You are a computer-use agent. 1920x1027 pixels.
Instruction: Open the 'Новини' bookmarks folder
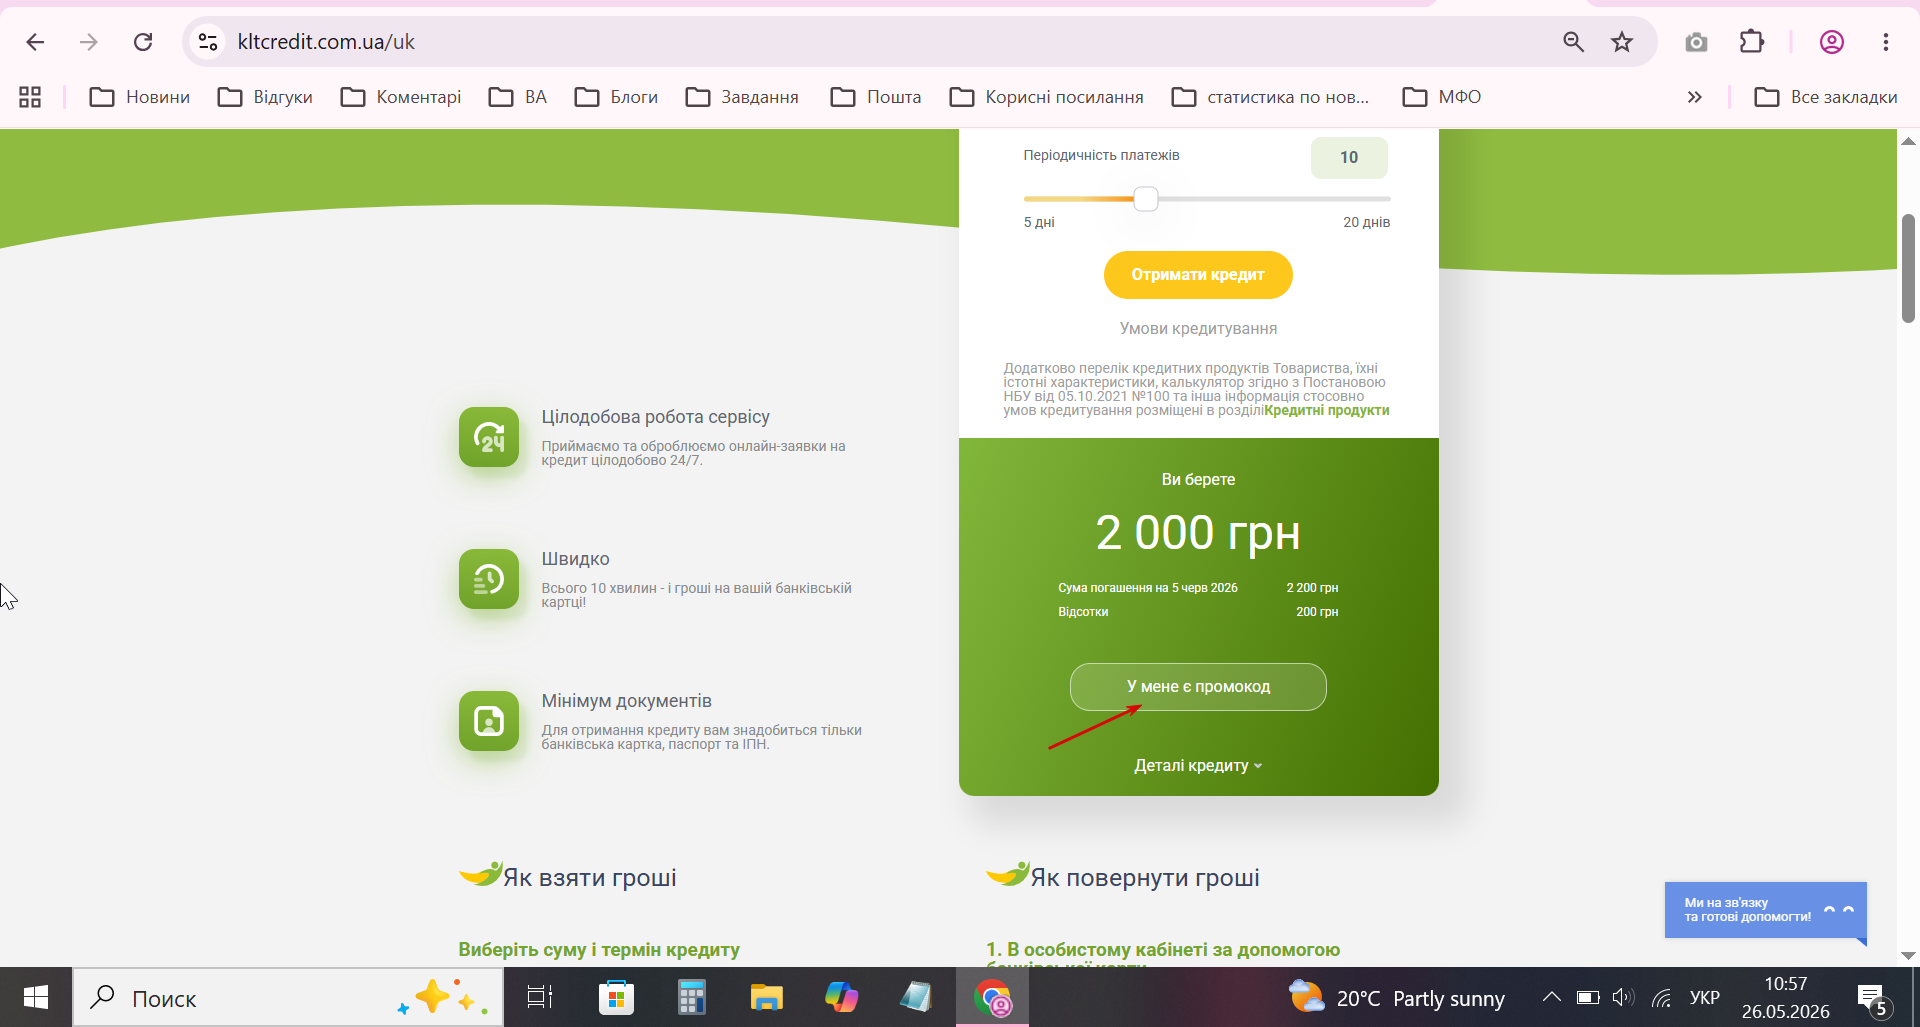(139, 97)
